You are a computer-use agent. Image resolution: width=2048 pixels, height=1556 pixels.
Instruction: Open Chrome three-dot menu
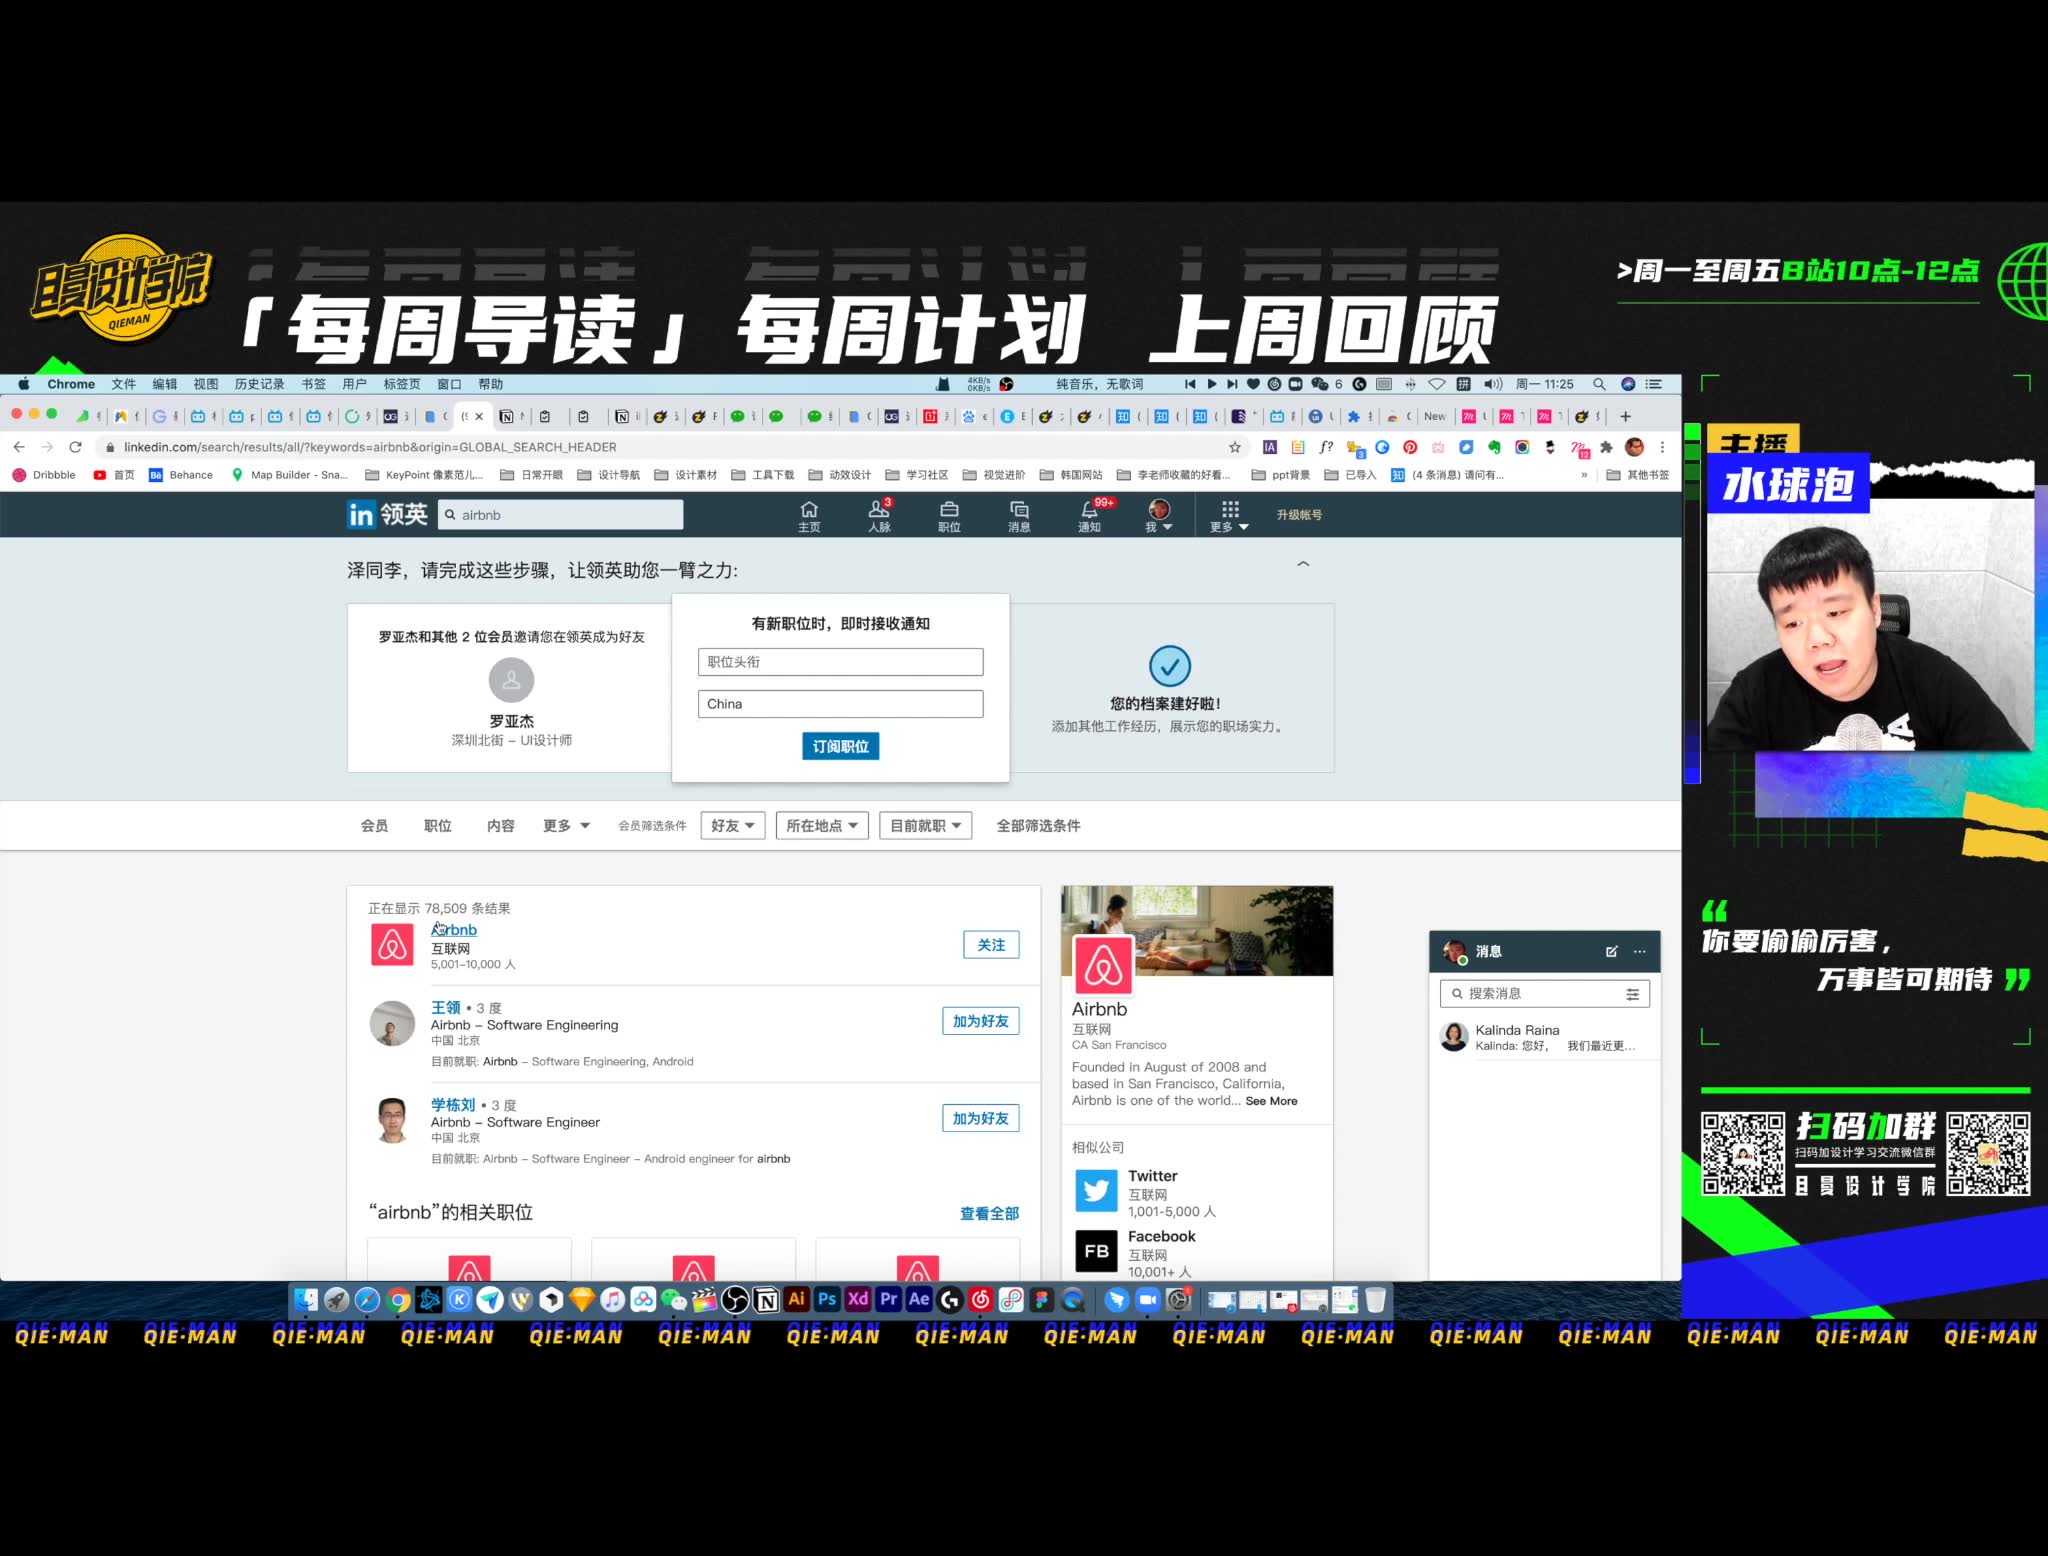(x=1662, y=447)
